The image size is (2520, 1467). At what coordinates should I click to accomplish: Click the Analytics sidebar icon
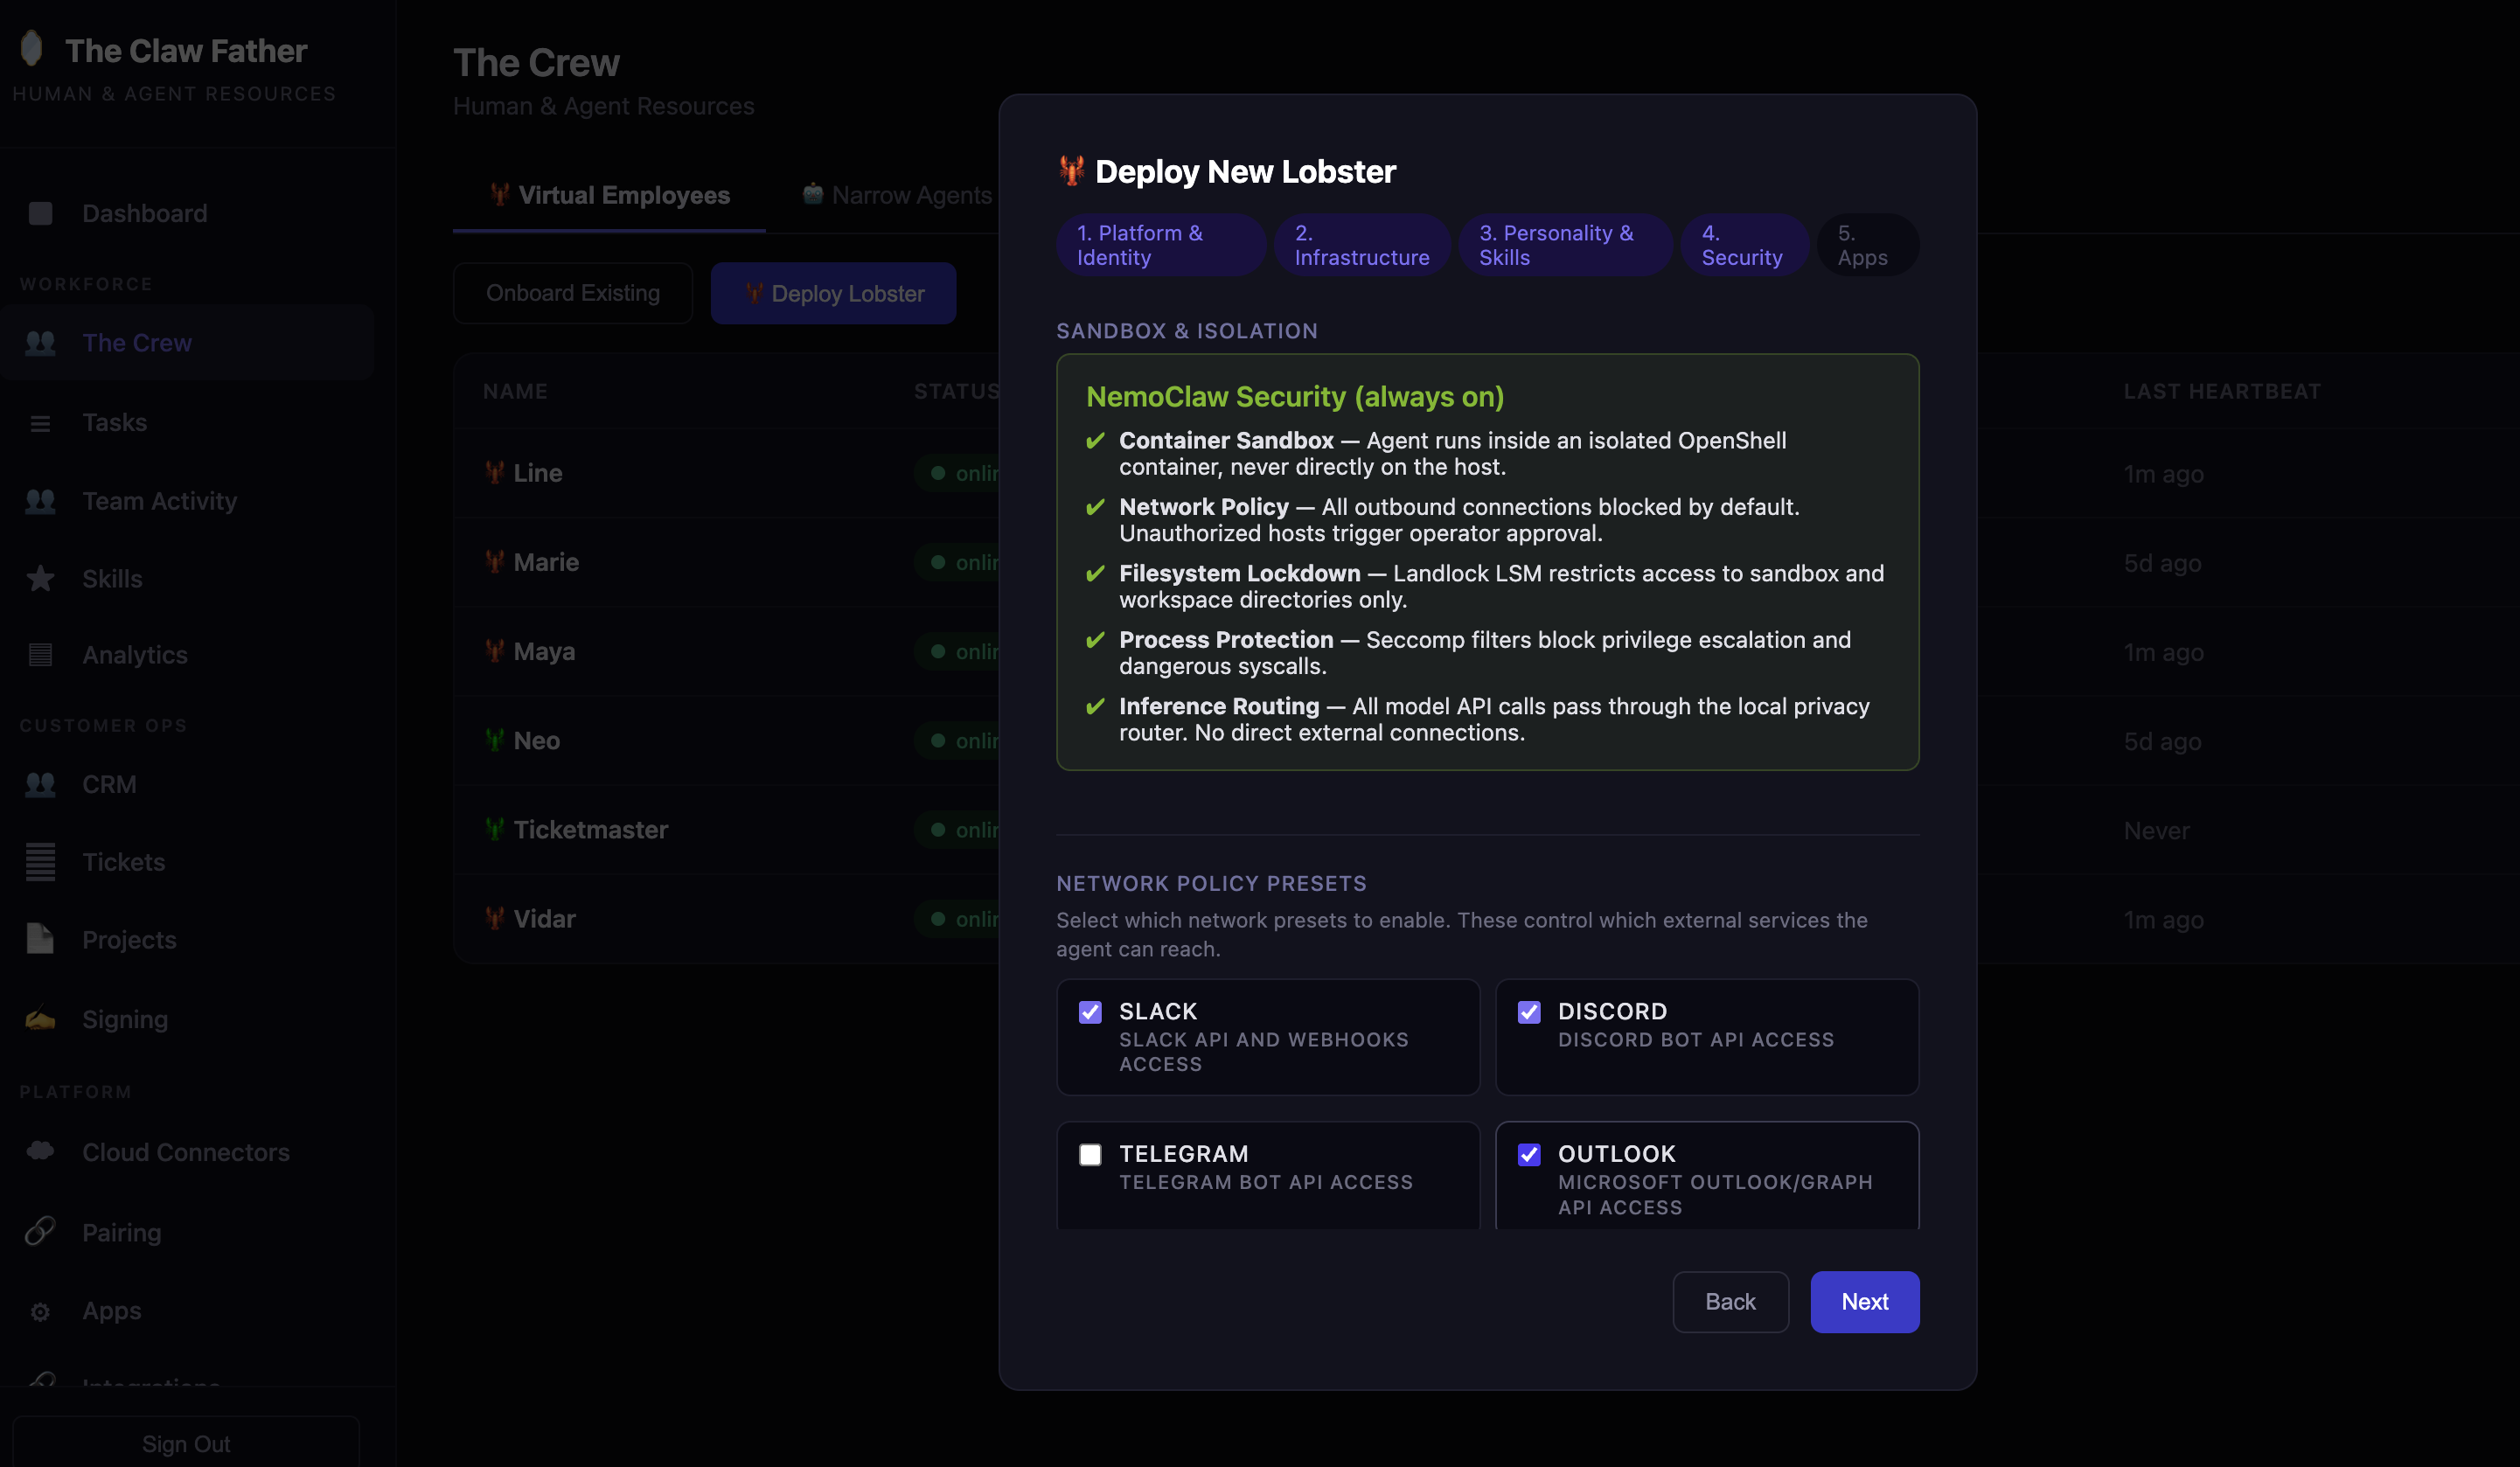click(x=40, y=655)
